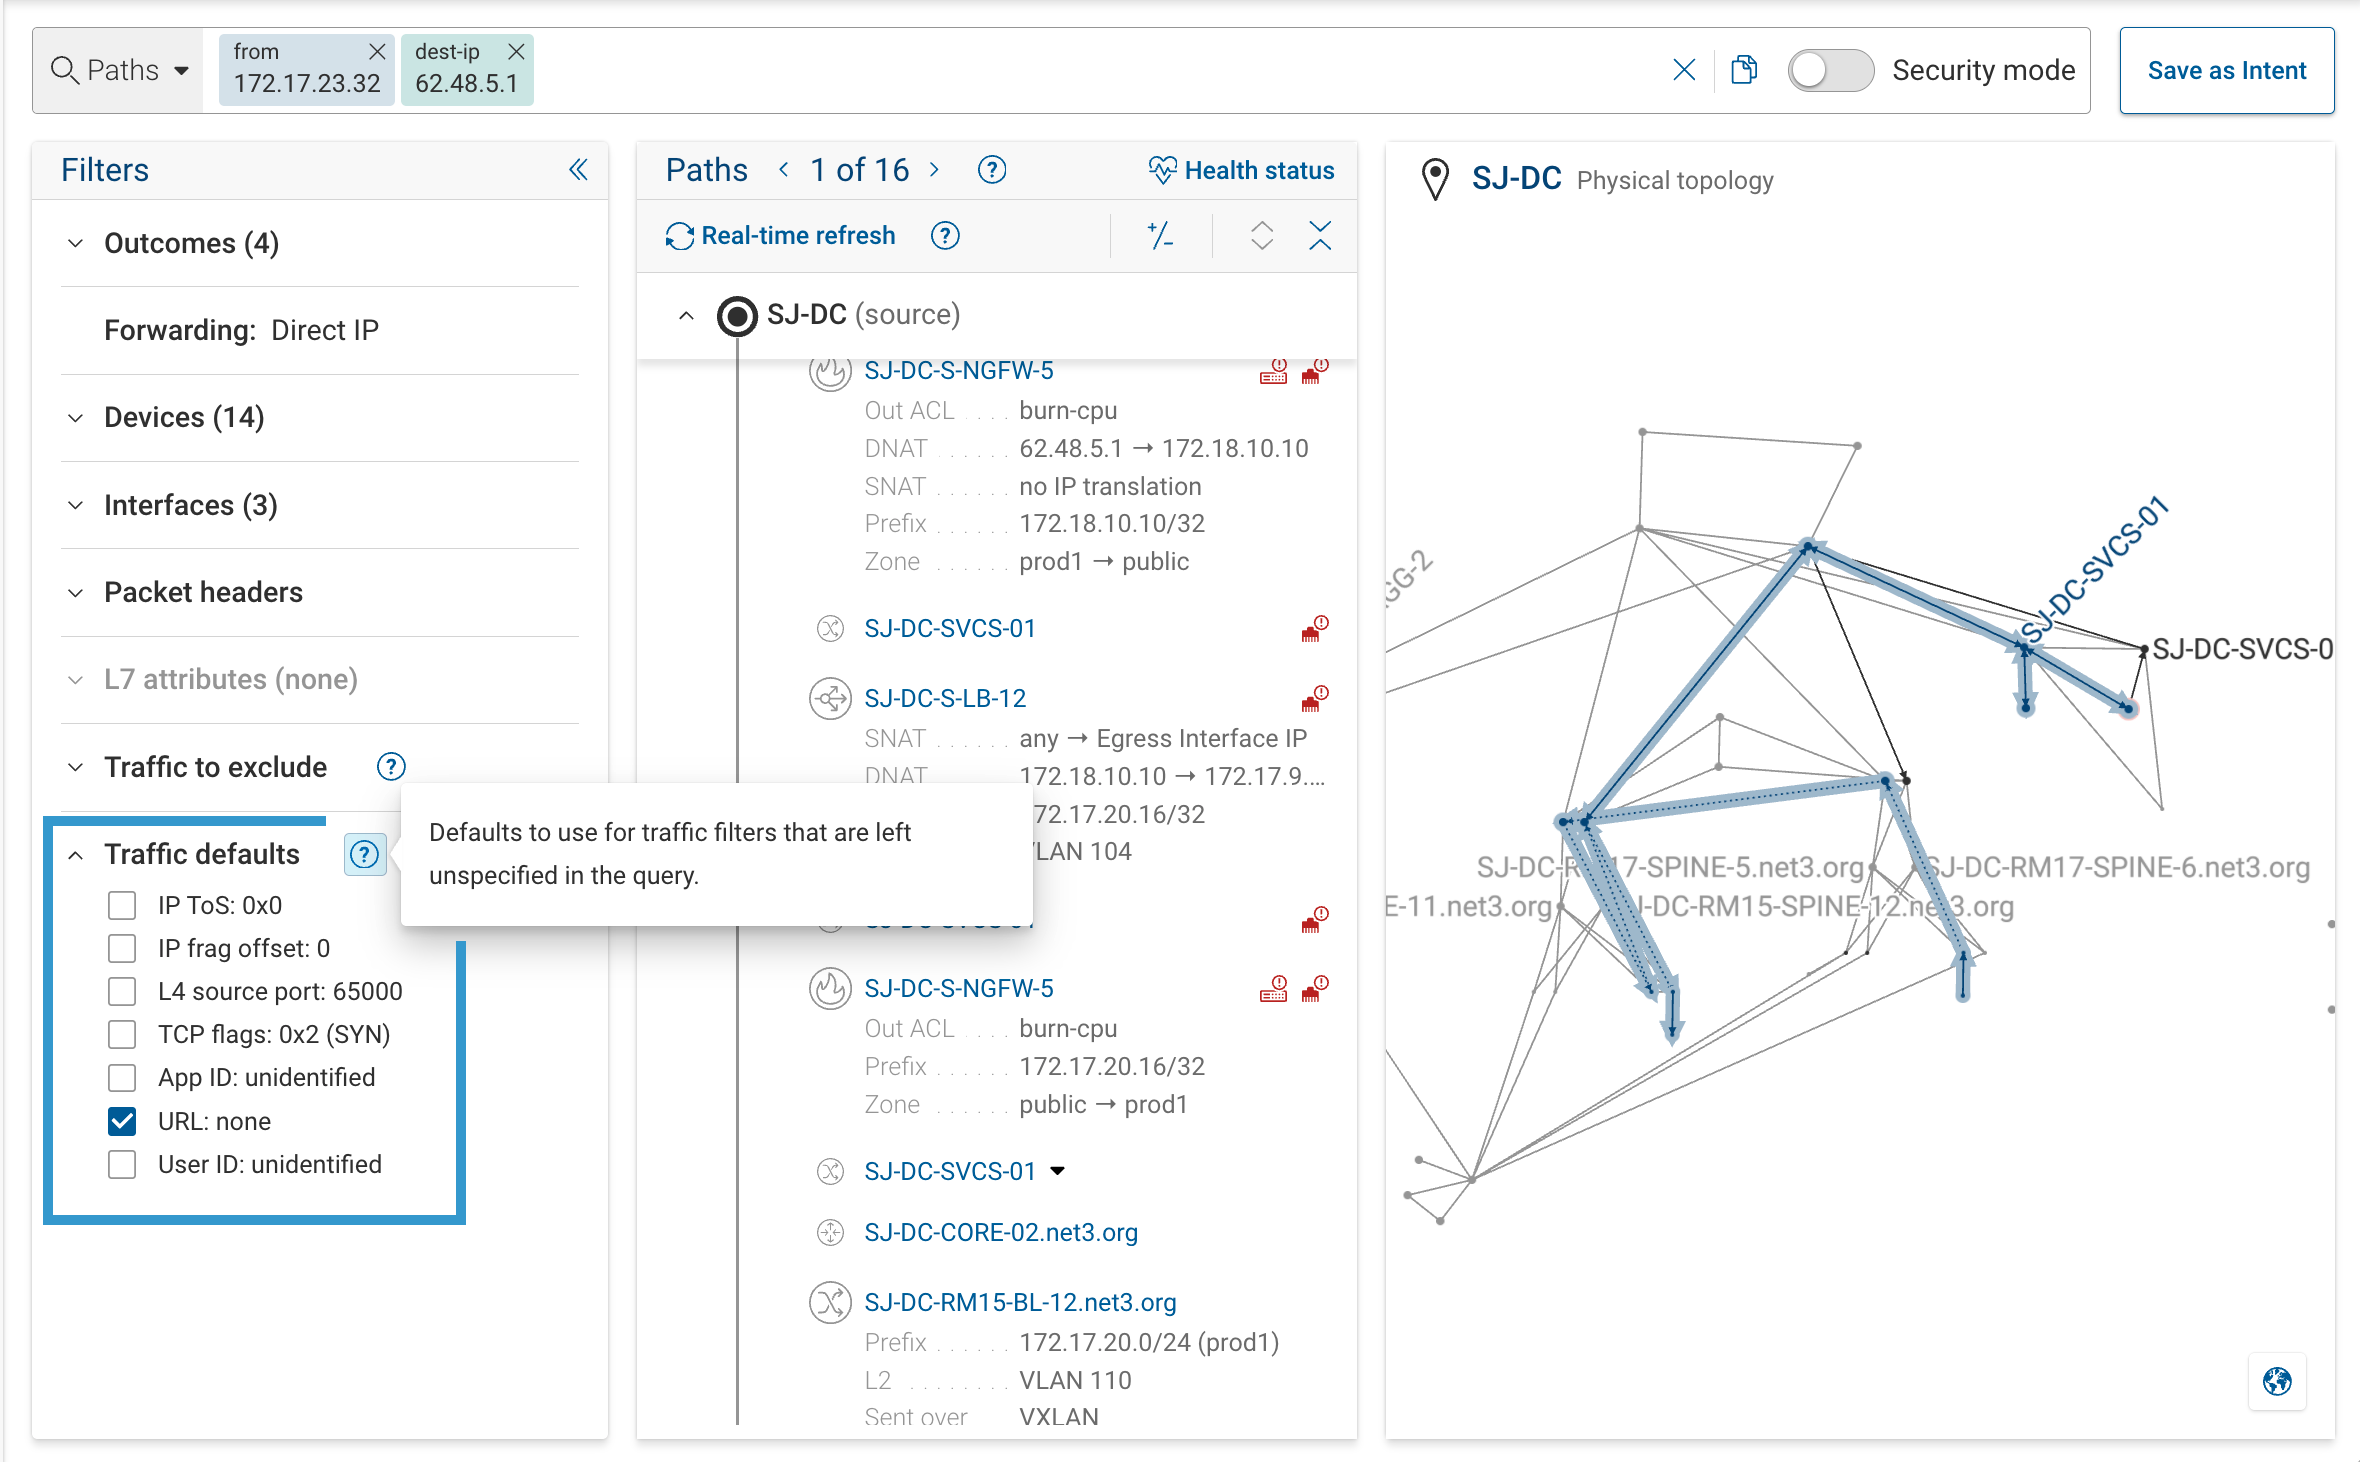Uncheck the URL: none checkbox
The width and height of the screenshot is (2360, 1462).
(122, 1121)
